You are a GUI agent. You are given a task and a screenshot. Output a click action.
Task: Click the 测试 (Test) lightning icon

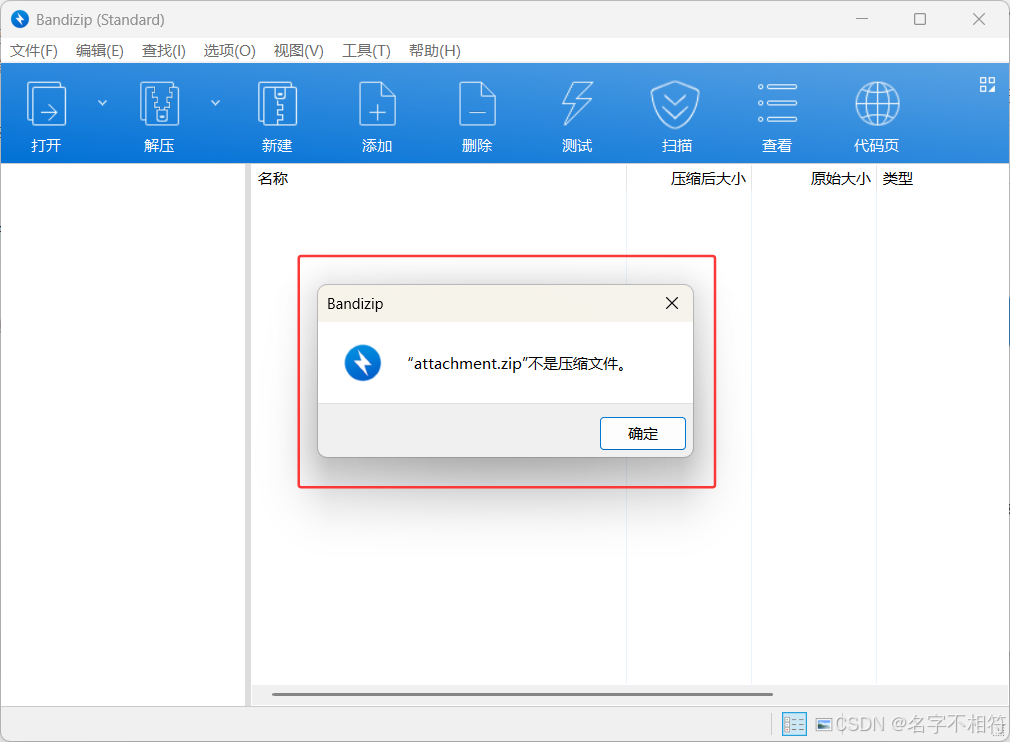tap(577, 104)
